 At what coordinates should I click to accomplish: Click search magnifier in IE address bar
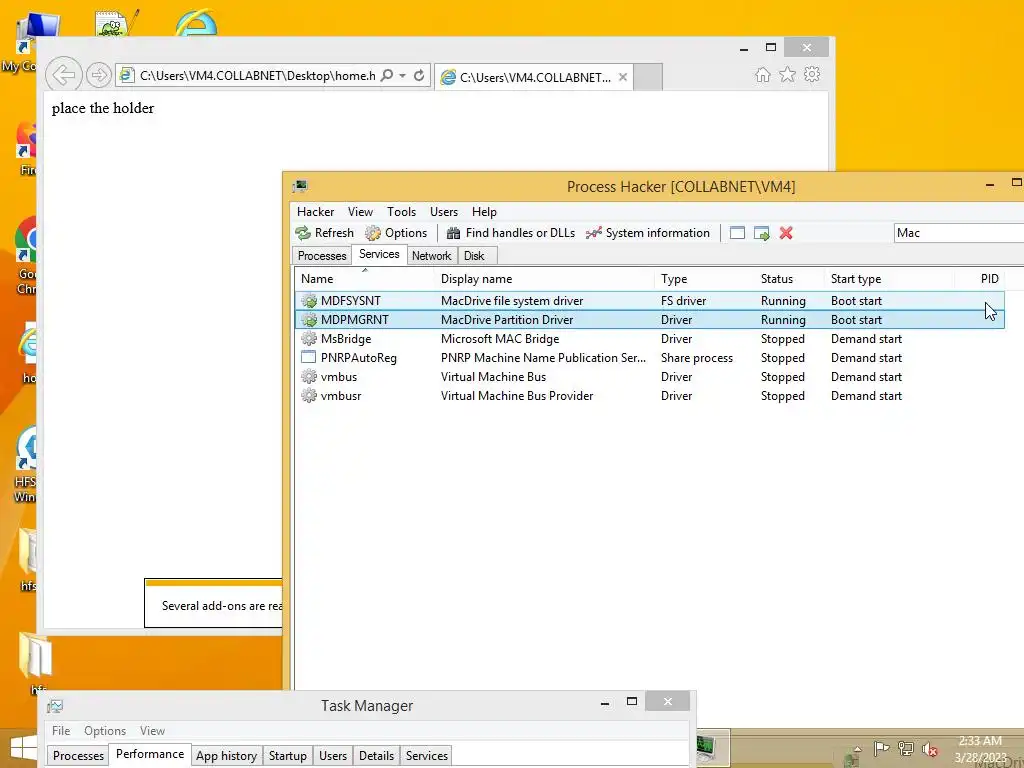point(387,76)
